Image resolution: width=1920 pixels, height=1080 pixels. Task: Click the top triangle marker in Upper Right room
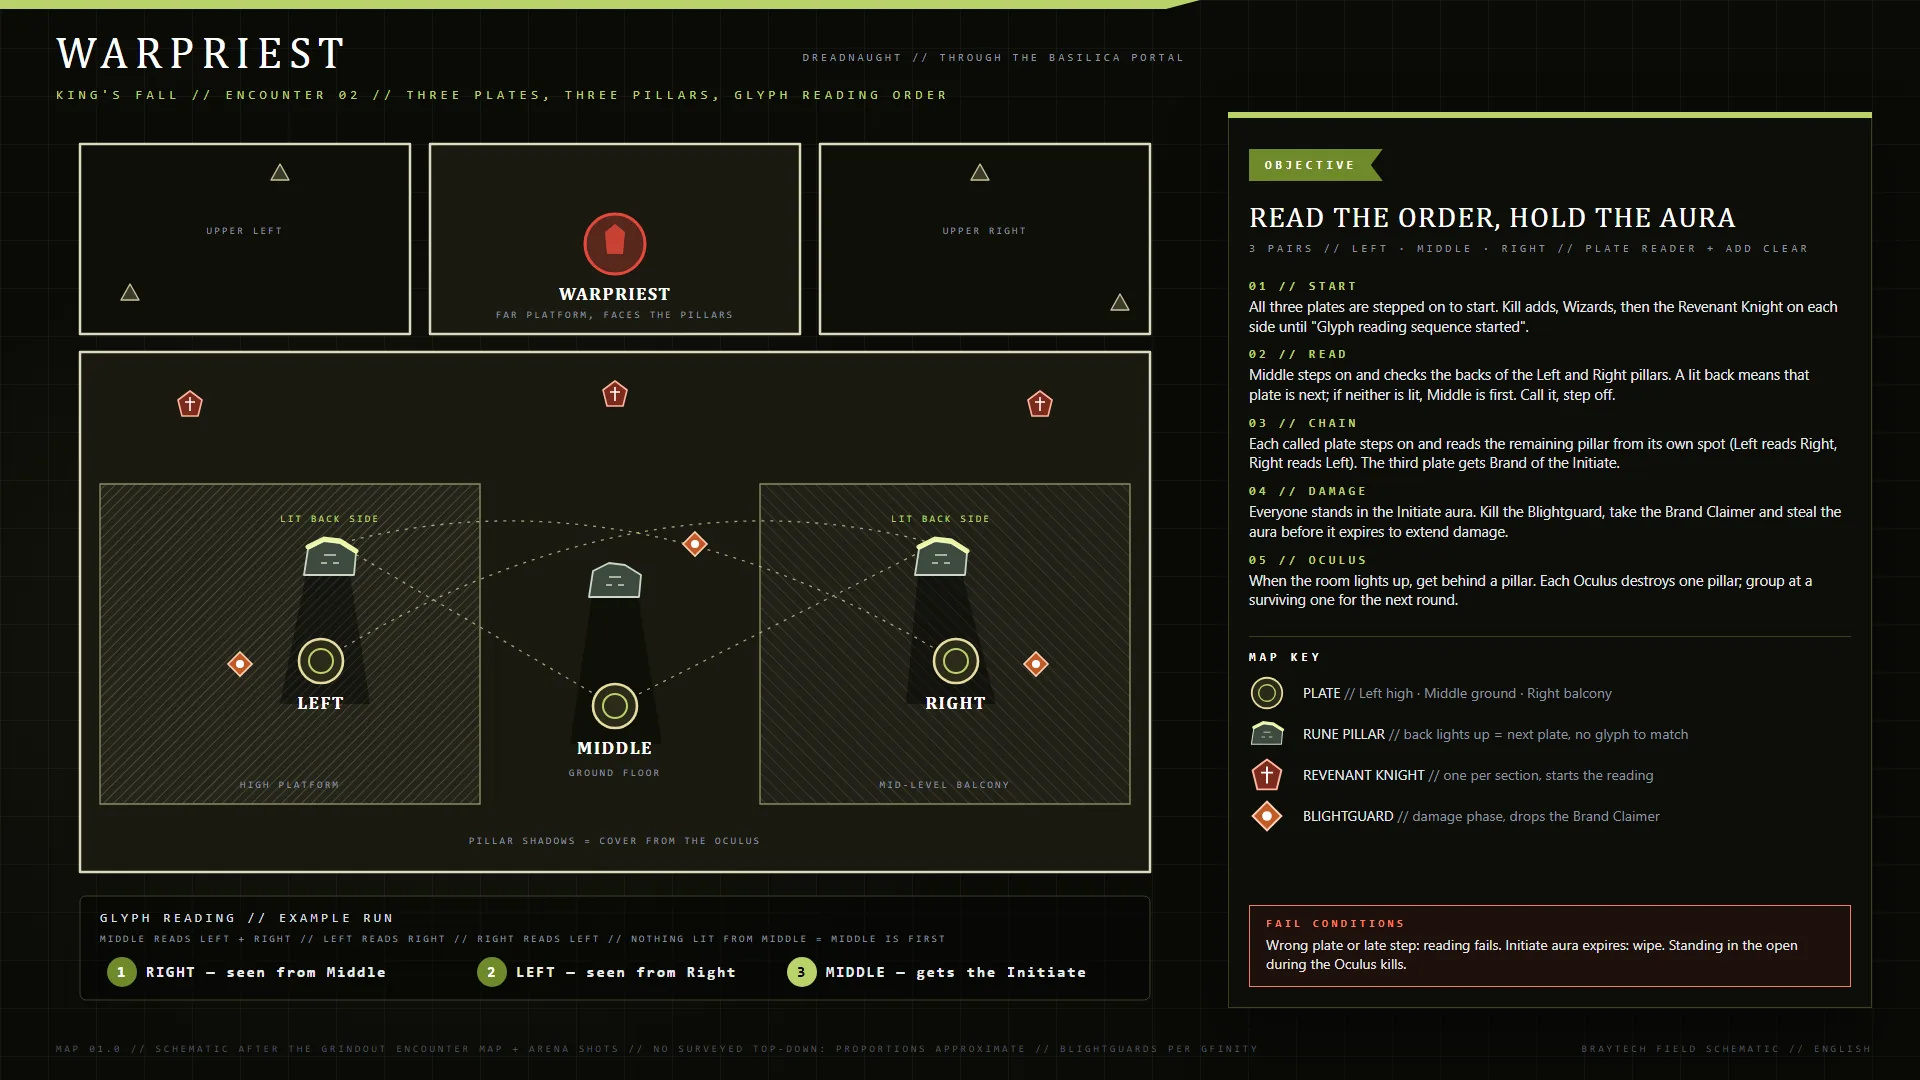(980, 173)
